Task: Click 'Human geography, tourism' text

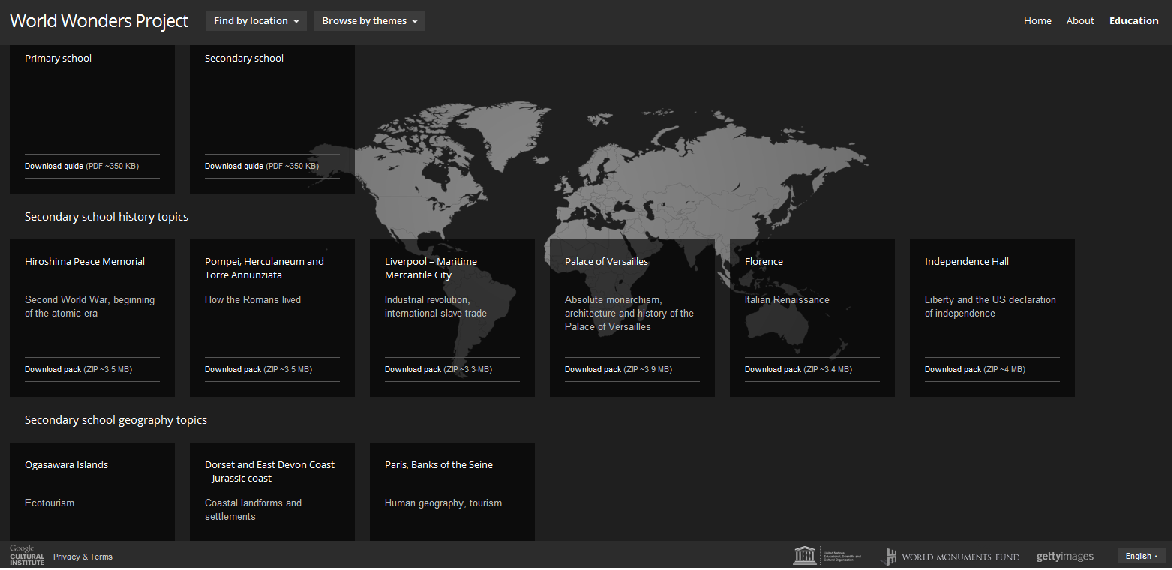Action: click(443, 503)
